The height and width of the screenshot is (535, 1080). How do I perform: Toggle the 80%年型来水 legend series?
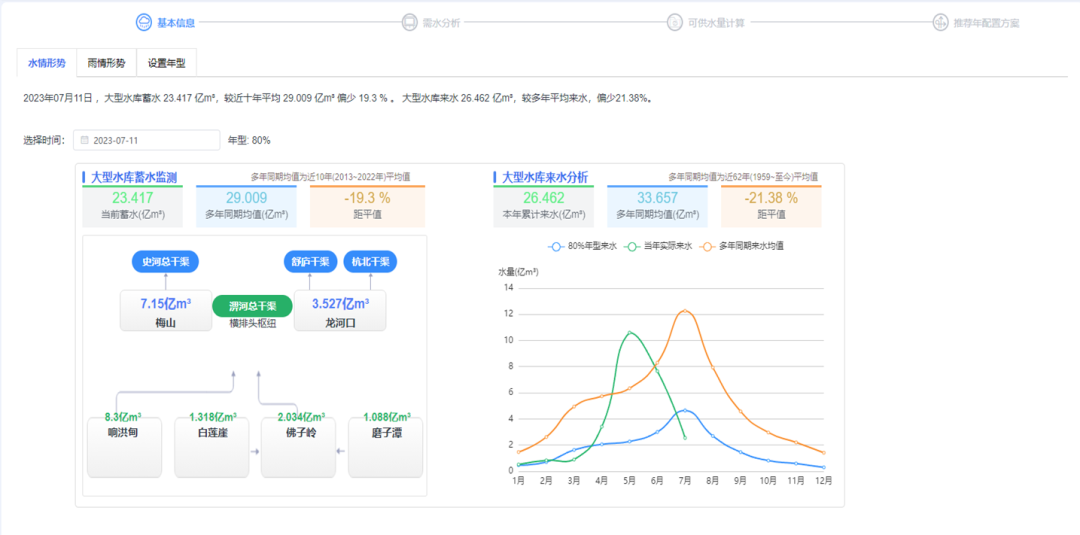point(583,246)
